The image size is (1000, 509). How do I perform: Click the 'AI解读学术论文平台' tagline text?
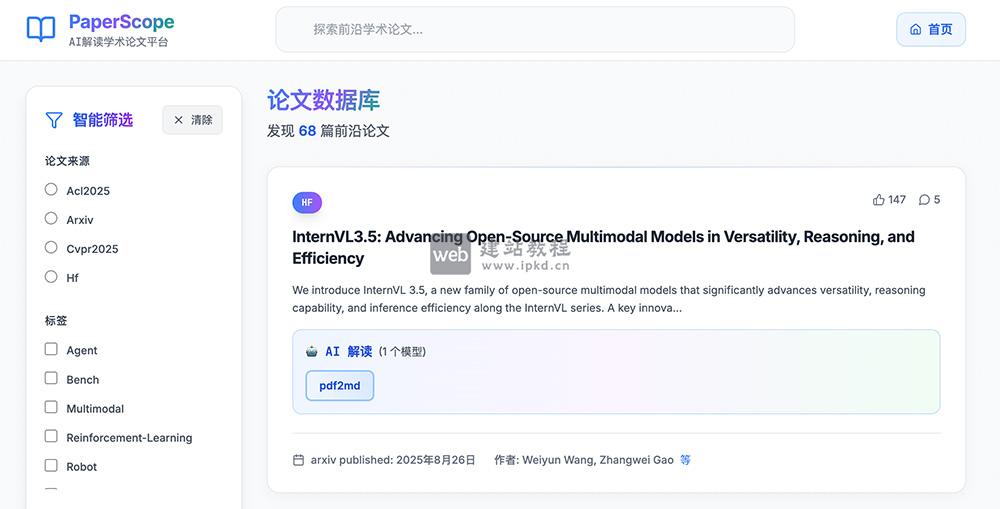(119, 42)
